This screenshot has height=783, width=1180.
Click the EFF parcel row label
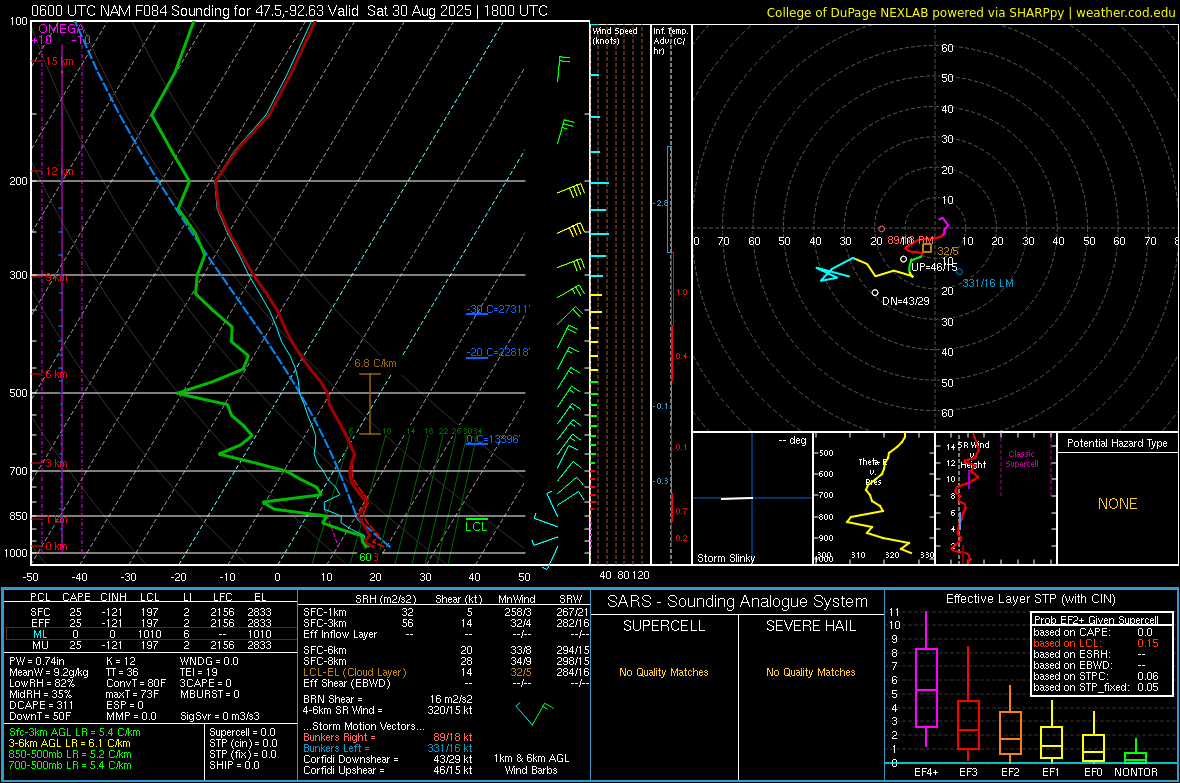[40, 623]
